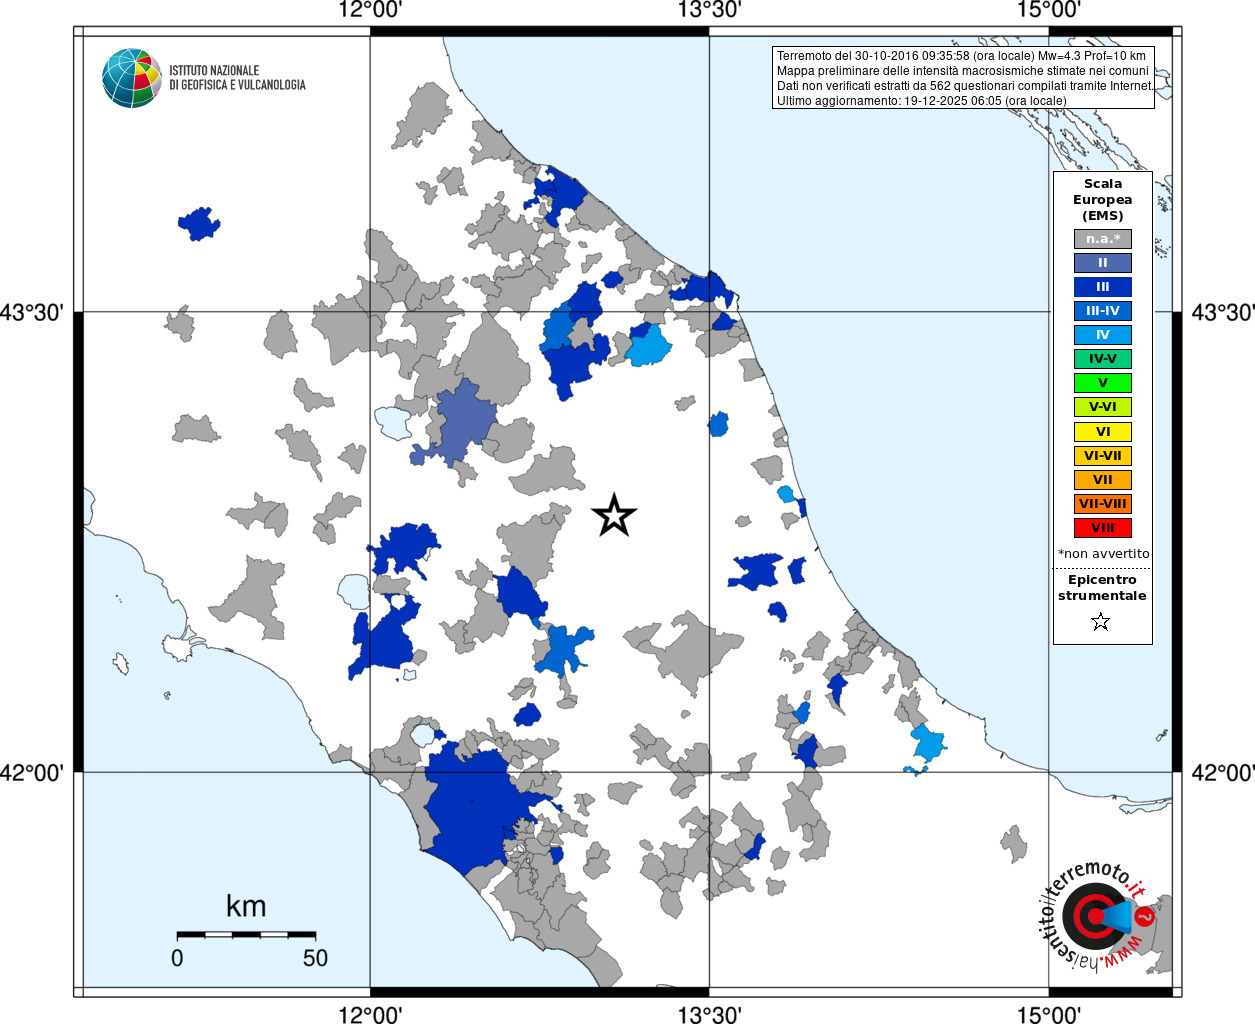The height and width of the screenshot is (1024, 1255).
Task: Click the 'Terremoto del 30-10-2016' header line
Action: [x=961, y=56]
